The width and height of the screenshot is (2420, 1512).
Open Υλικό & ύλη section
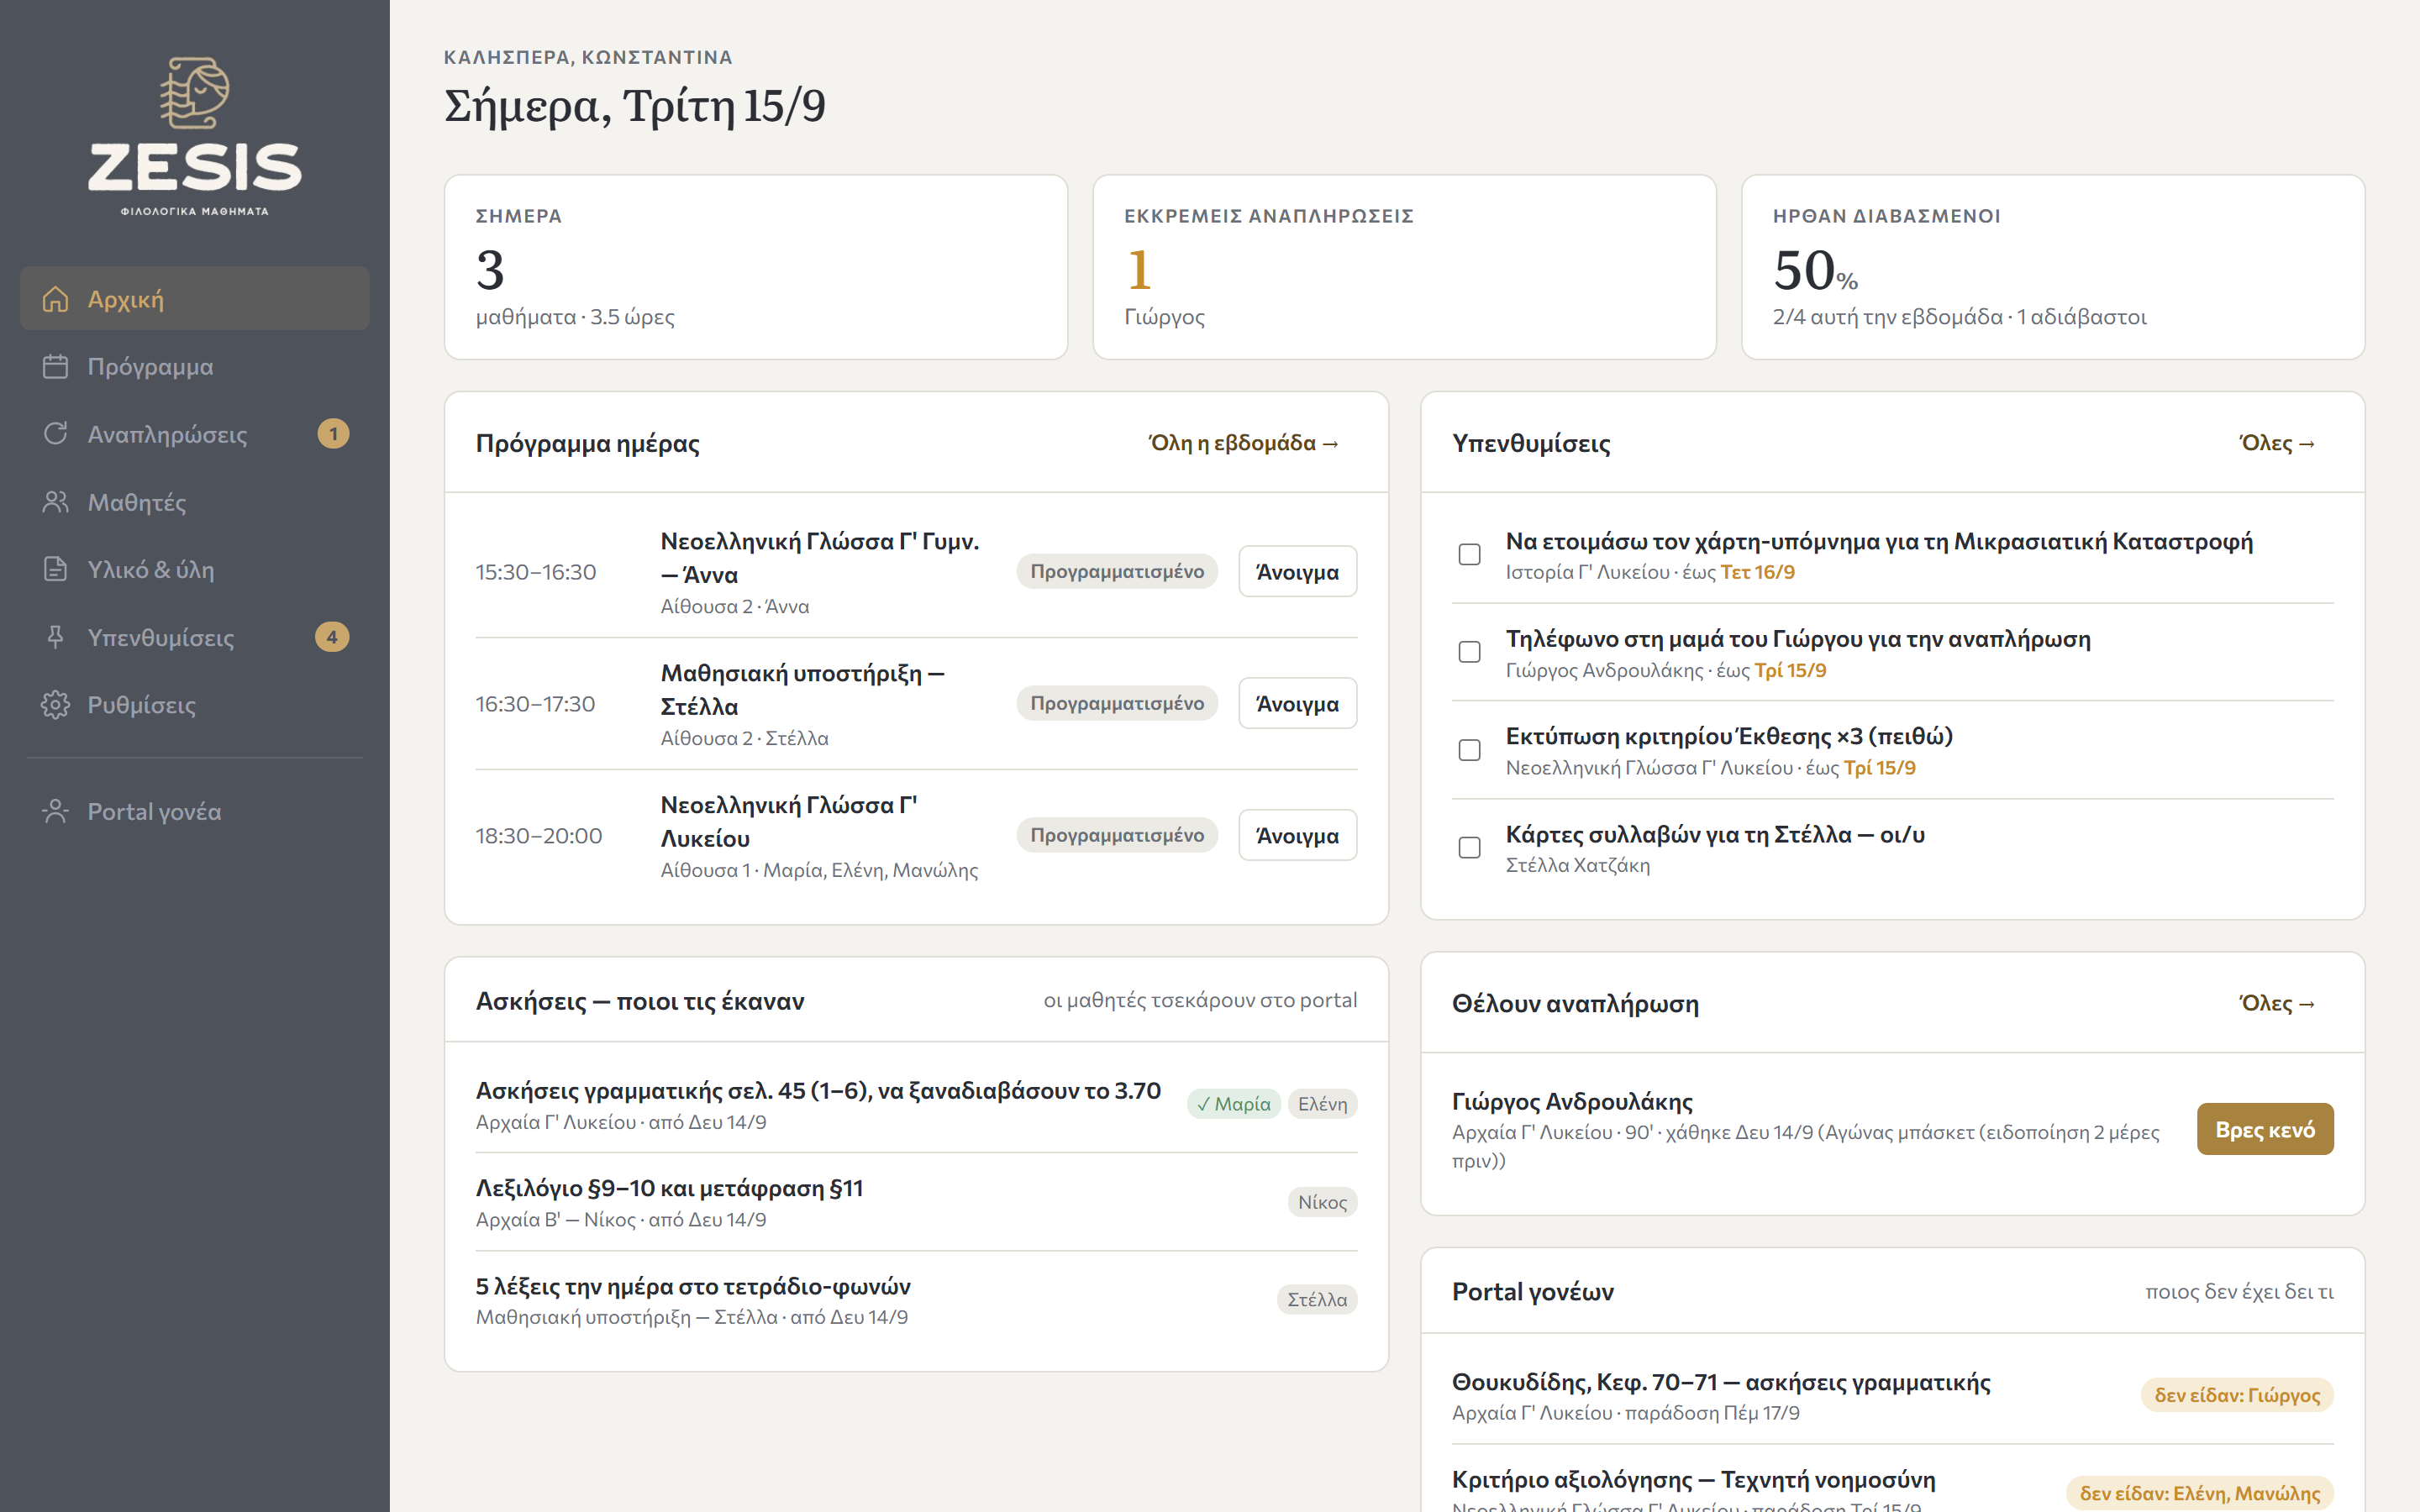[x=195, y=569]
